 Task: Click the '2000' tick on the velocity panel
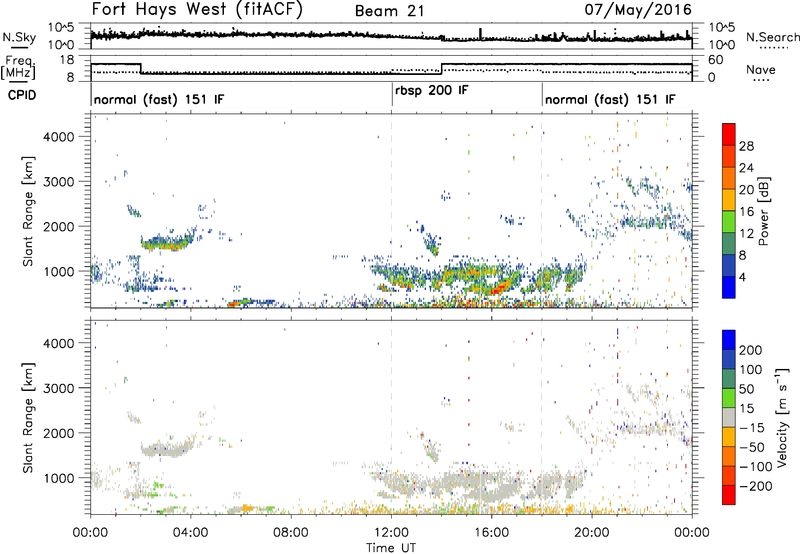(x=58, y=433)
